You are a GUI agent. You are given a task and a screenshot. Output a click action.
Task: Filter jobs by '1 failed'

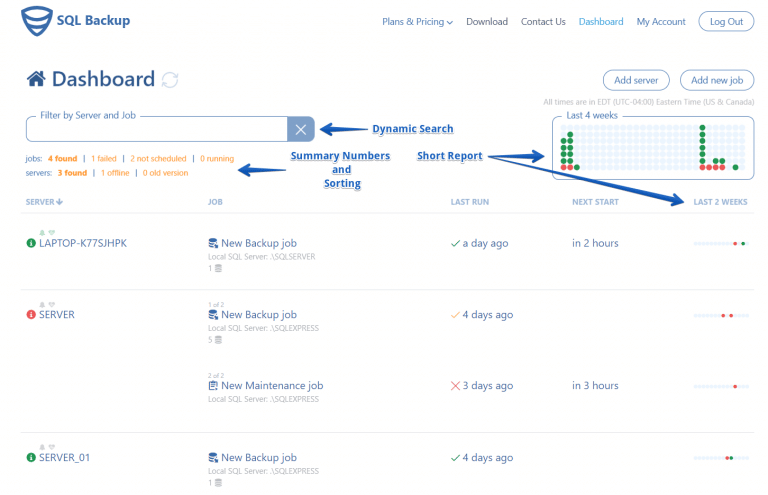tap(104, 159)
